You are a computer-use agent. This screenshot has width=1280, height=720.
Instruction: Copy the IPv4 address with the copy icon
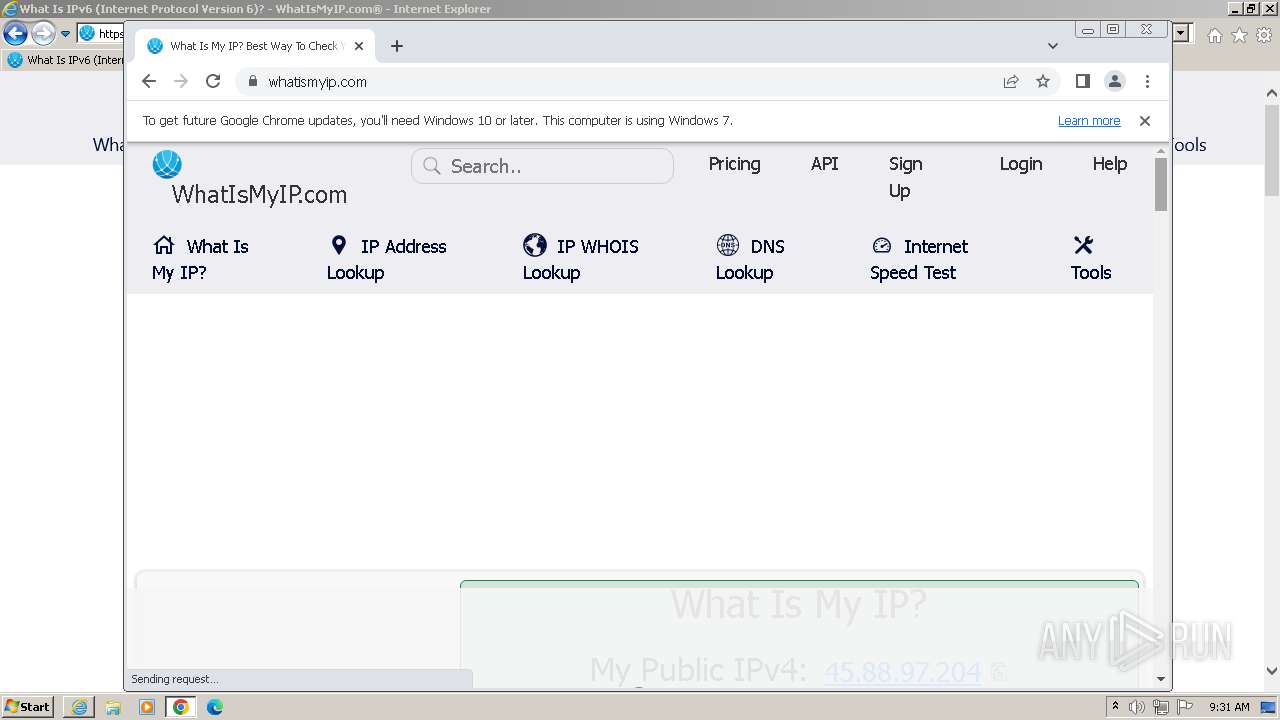tap(998, 674)
